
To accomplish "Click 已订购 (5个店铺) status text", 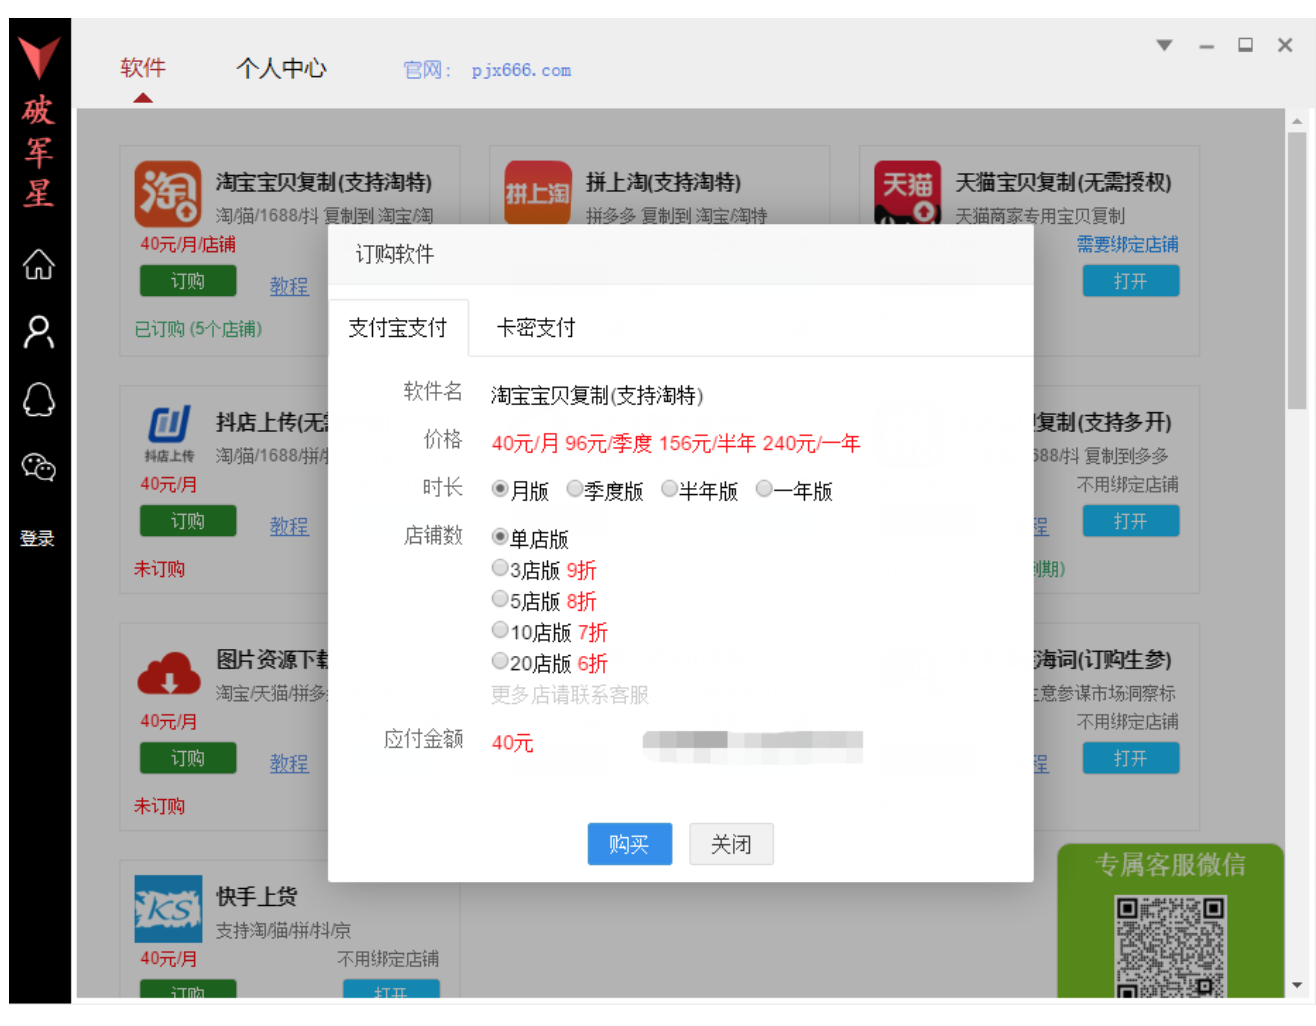I will (198, 329).
